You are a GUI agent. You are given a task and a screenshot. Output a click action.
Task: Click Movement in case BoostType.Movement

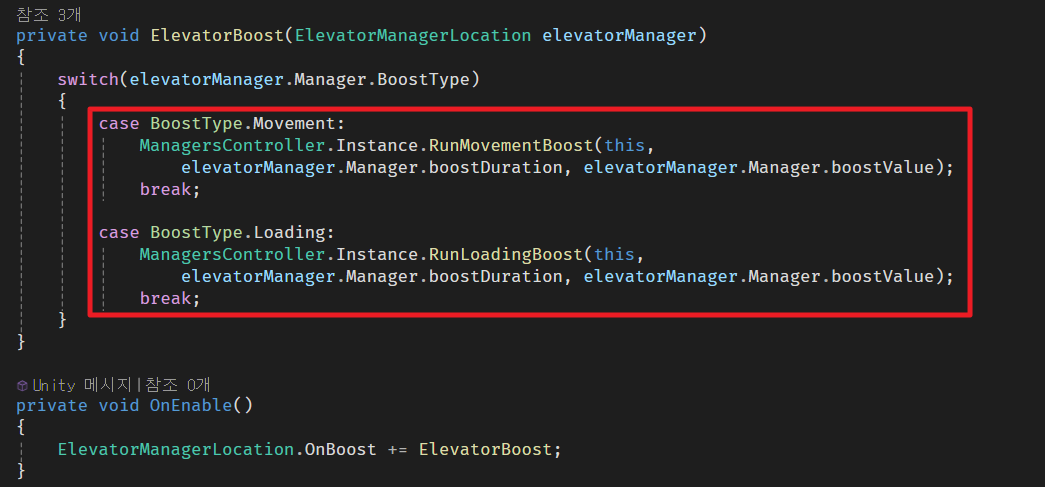click(295, 123)
